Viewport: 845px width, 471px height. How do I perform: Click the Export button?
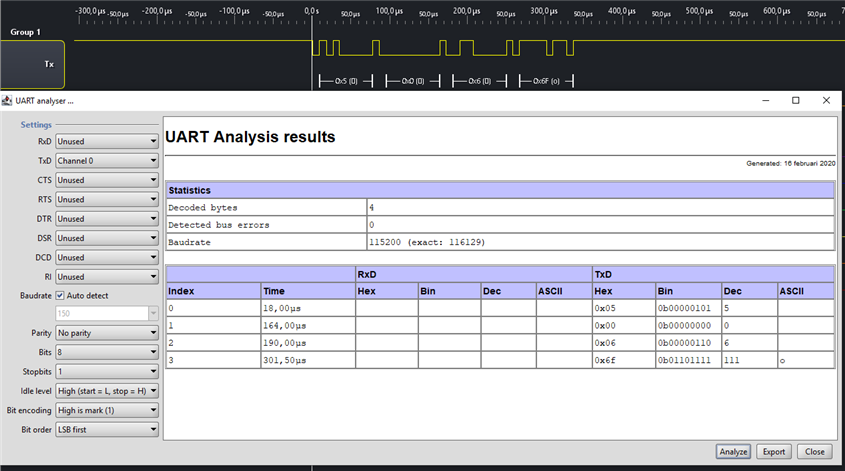coord(773,451)
